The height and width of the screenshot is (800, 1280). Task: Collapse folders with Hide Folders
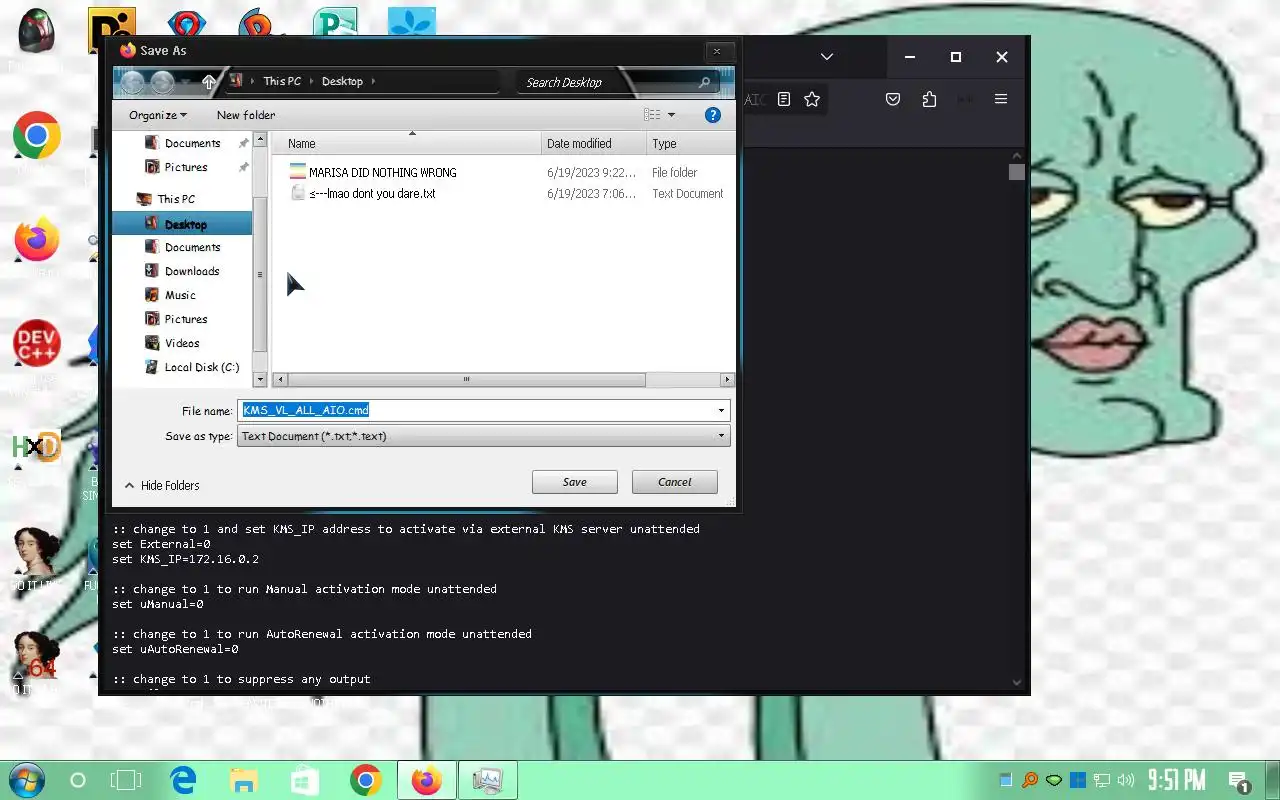[x=162, y=485]
